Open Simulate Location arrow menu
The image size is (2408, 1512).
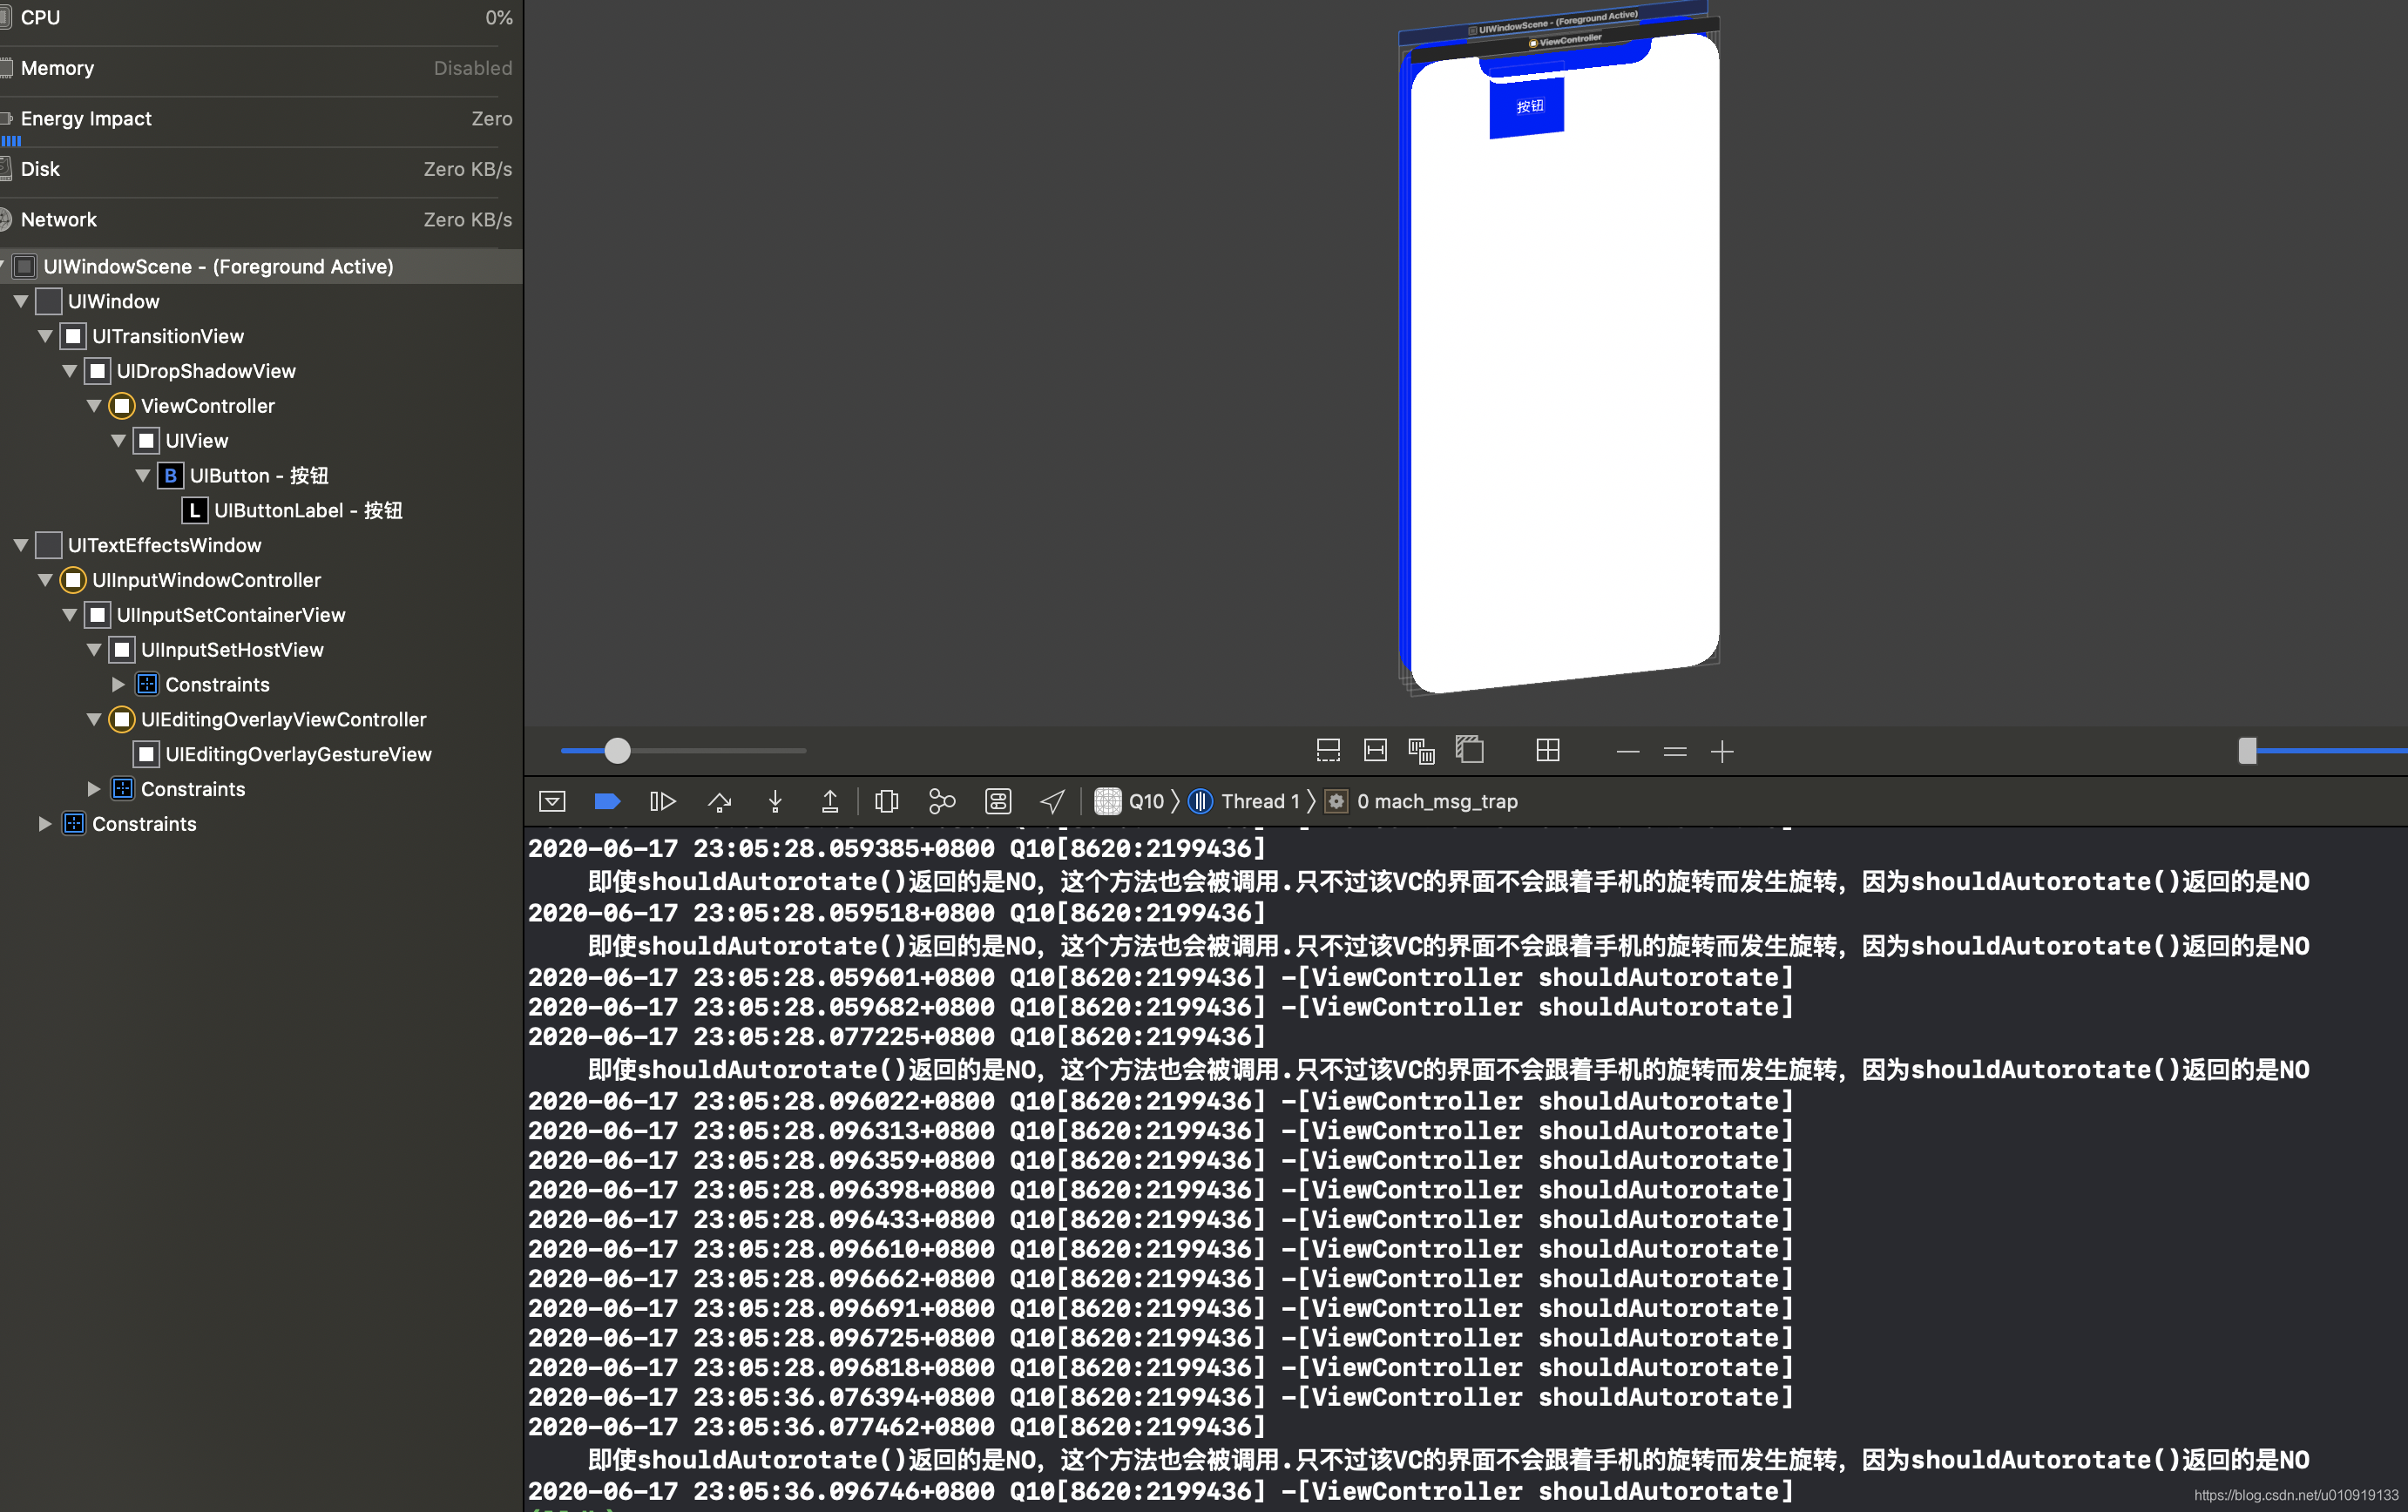1052,801
